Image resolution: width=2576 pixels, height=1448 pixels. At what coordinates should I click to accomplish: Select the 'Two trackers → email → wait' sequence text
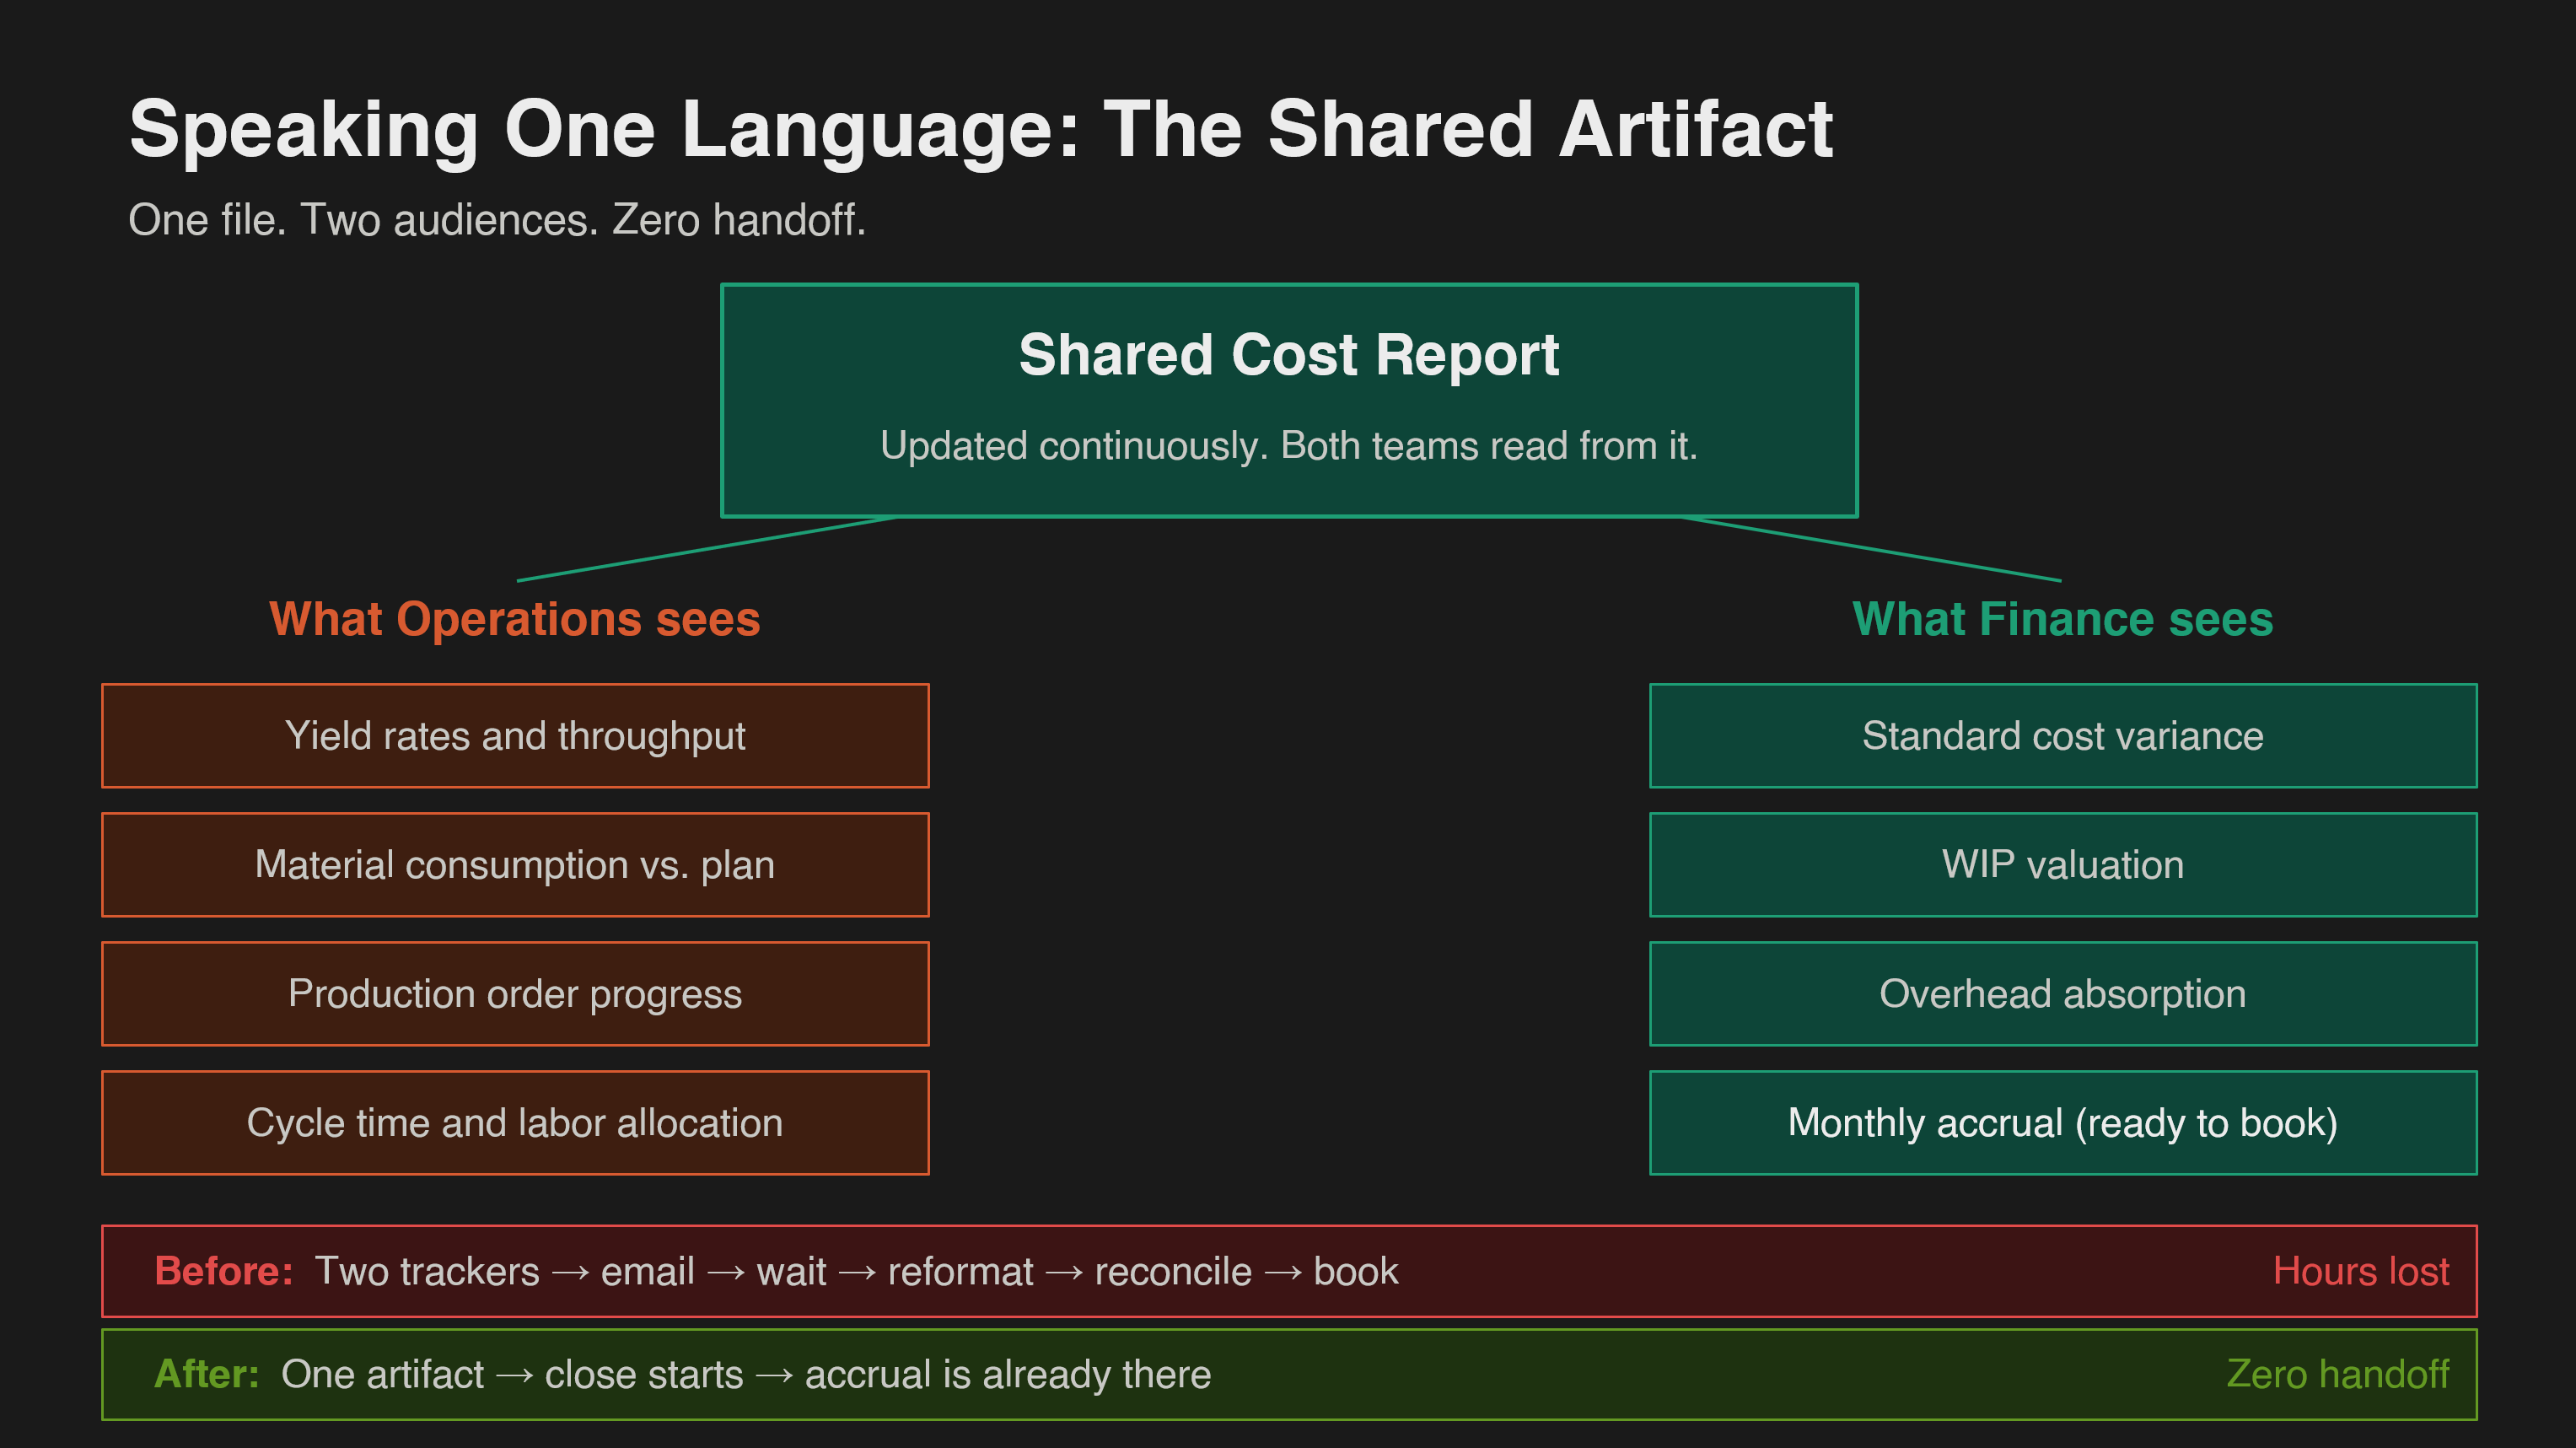(x=571, y=1271)
